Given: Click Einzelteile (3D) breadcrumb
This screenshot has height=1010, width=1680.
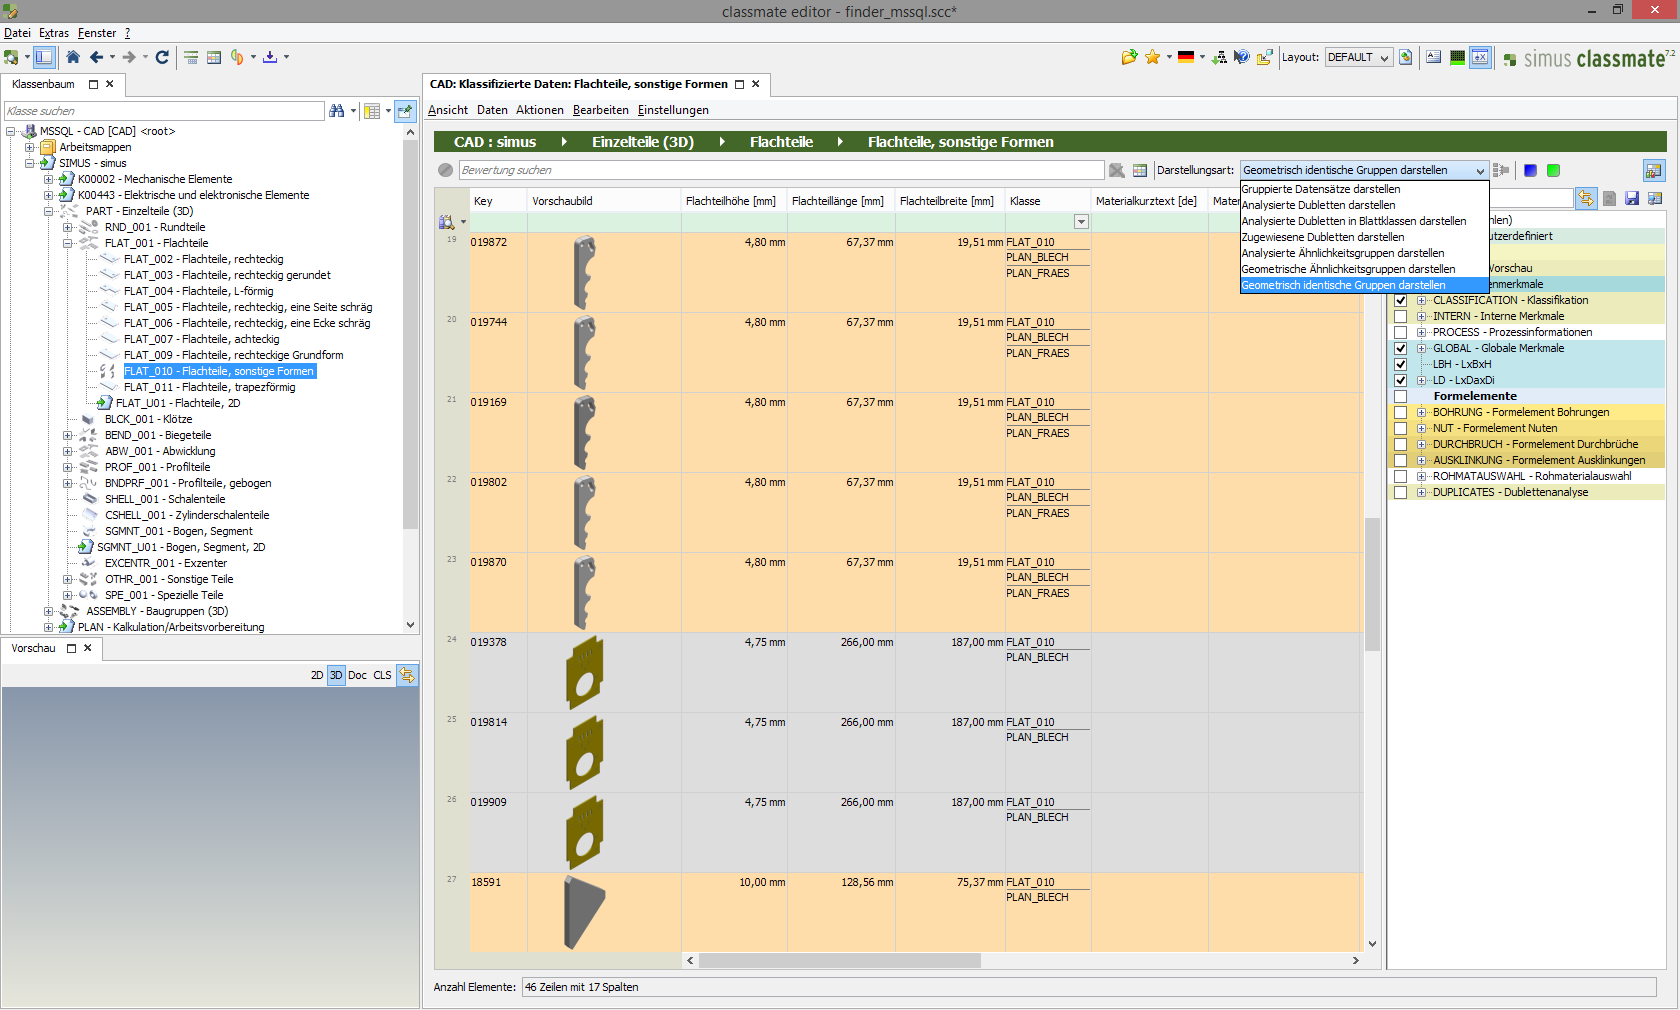Looking at the screenshot, I should 643,142.
